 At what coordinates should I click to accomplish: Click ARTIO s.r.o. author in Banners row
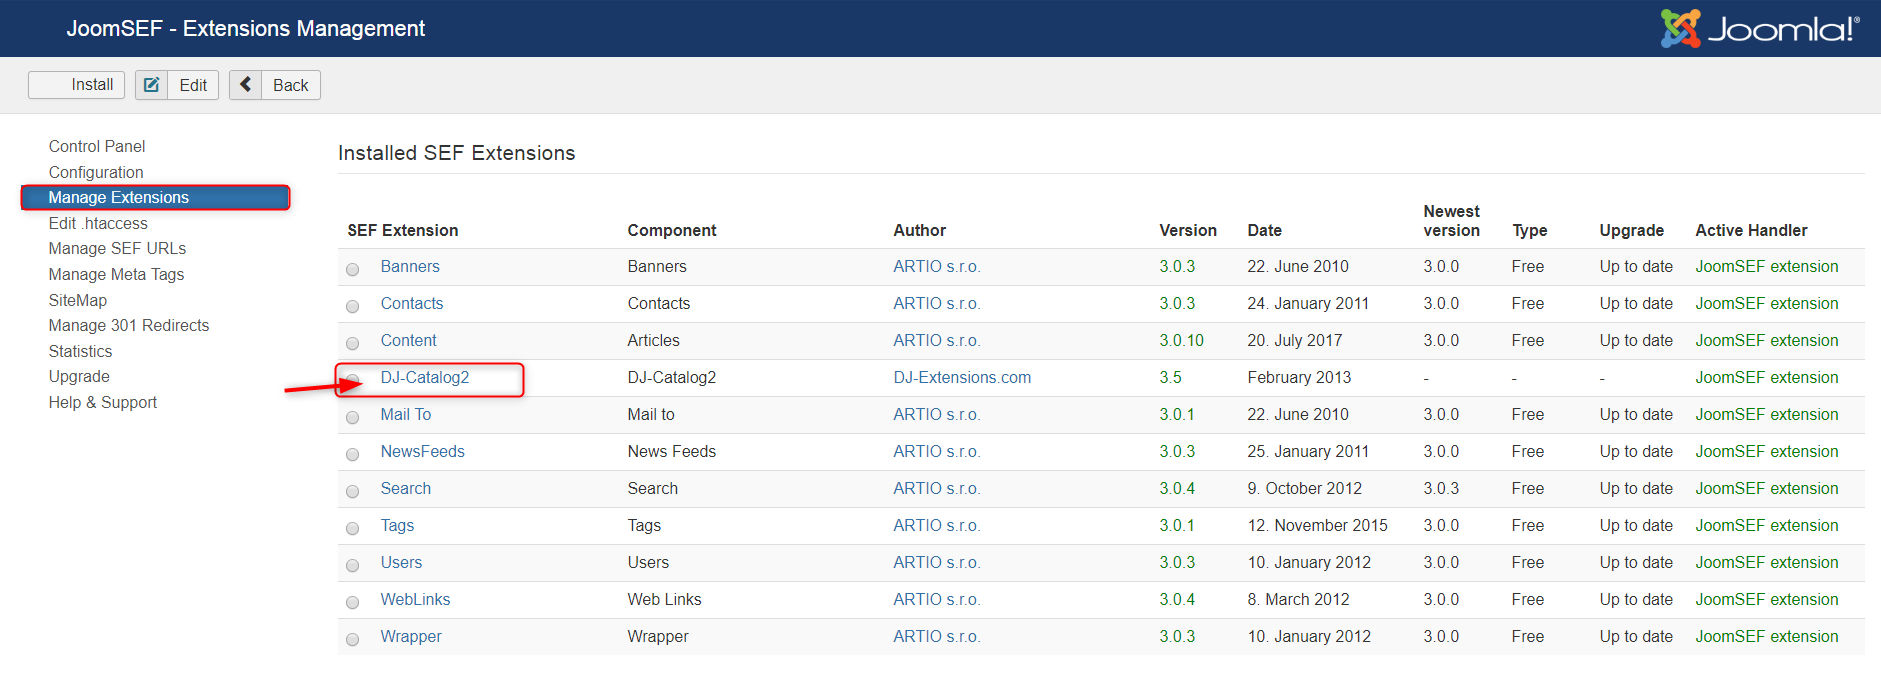tap(937, 266)
